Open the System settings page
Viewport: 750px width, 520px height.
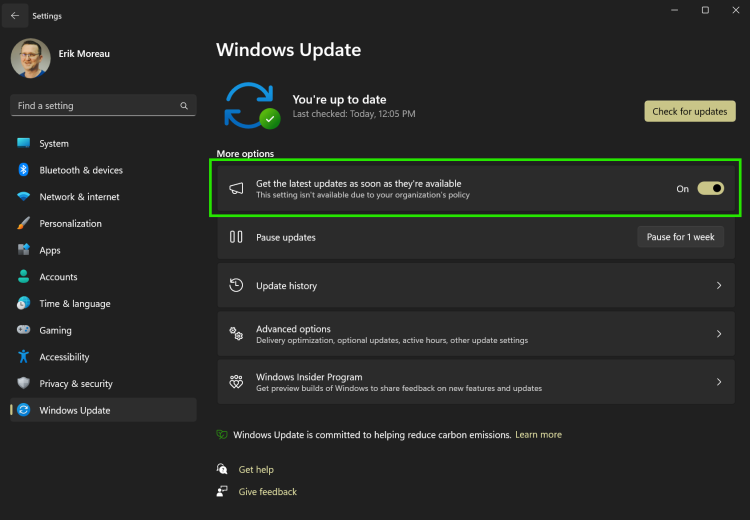(x=54, y=144)
